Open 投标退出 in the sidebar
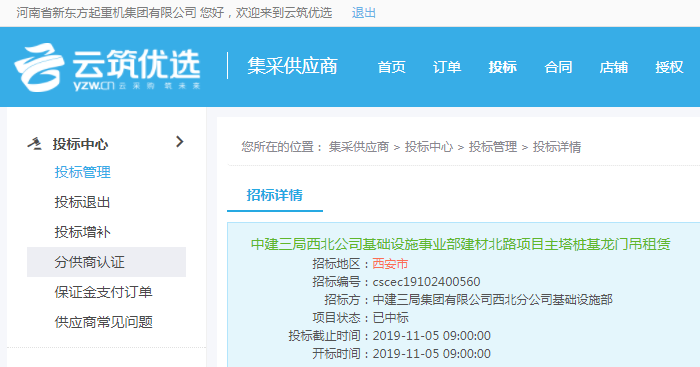This screenshot has height=367, width=700. [83, 202]
